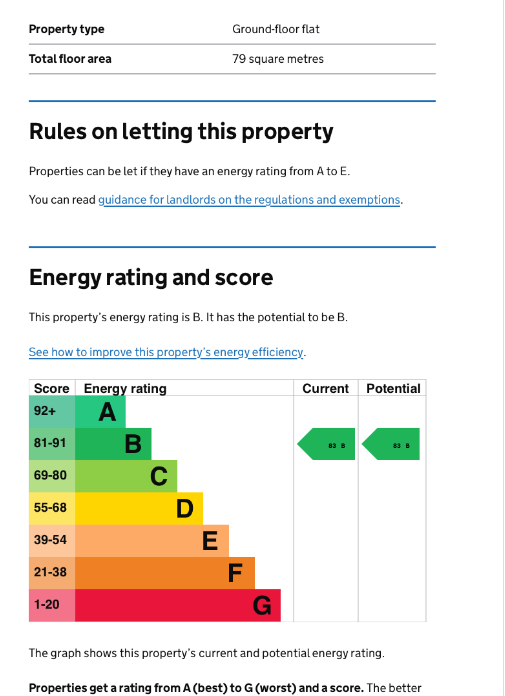The height and width of the screenshot is (696, 505).
Task: Click the Energy rating and score heading
Action: [151, 278]
